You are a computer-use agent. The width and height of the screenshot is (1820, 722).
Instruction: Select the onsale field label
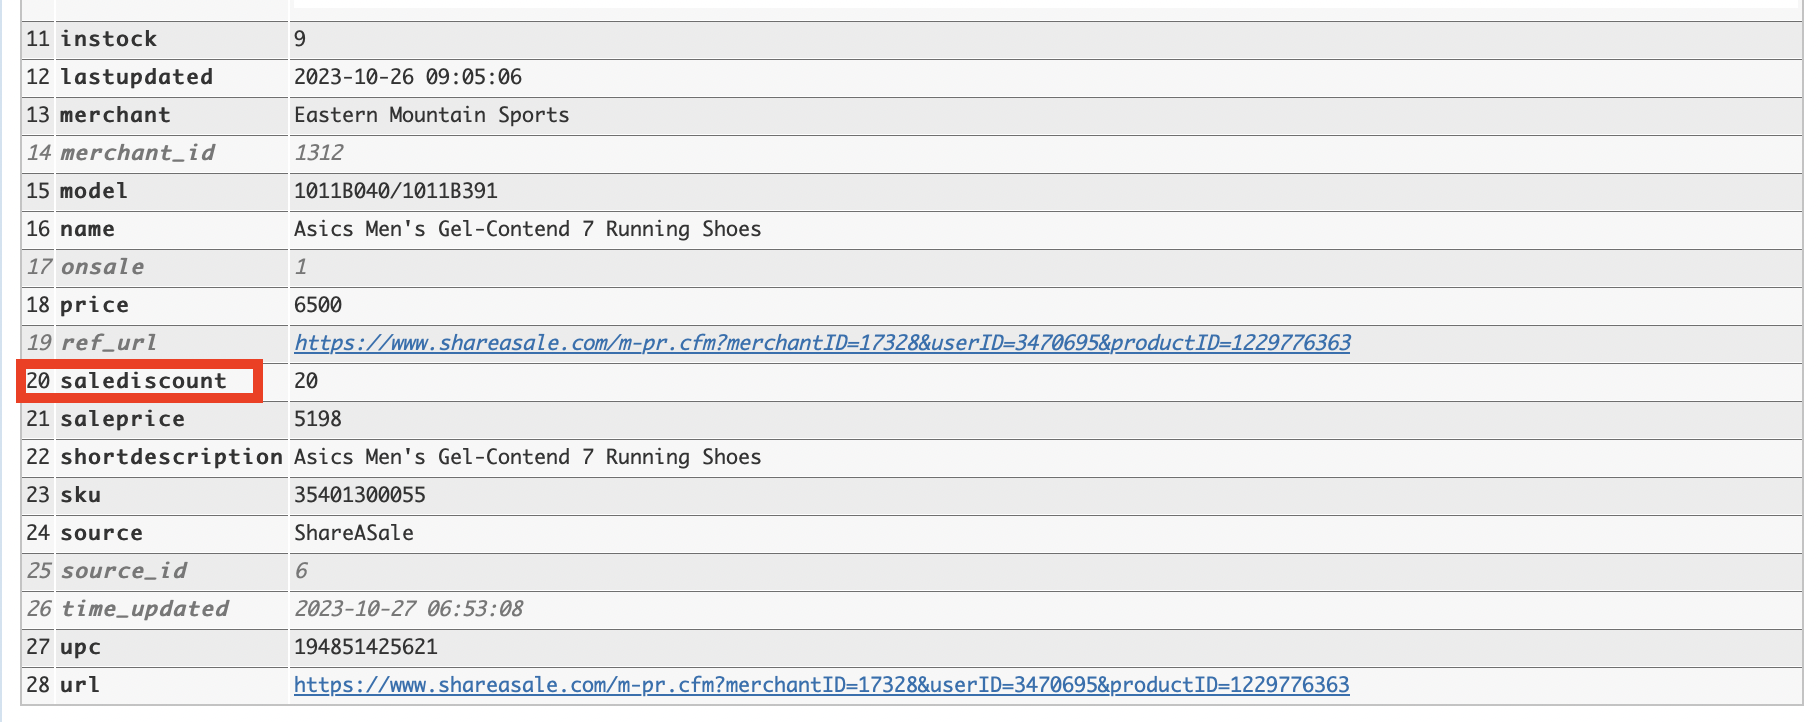(102, 267)
